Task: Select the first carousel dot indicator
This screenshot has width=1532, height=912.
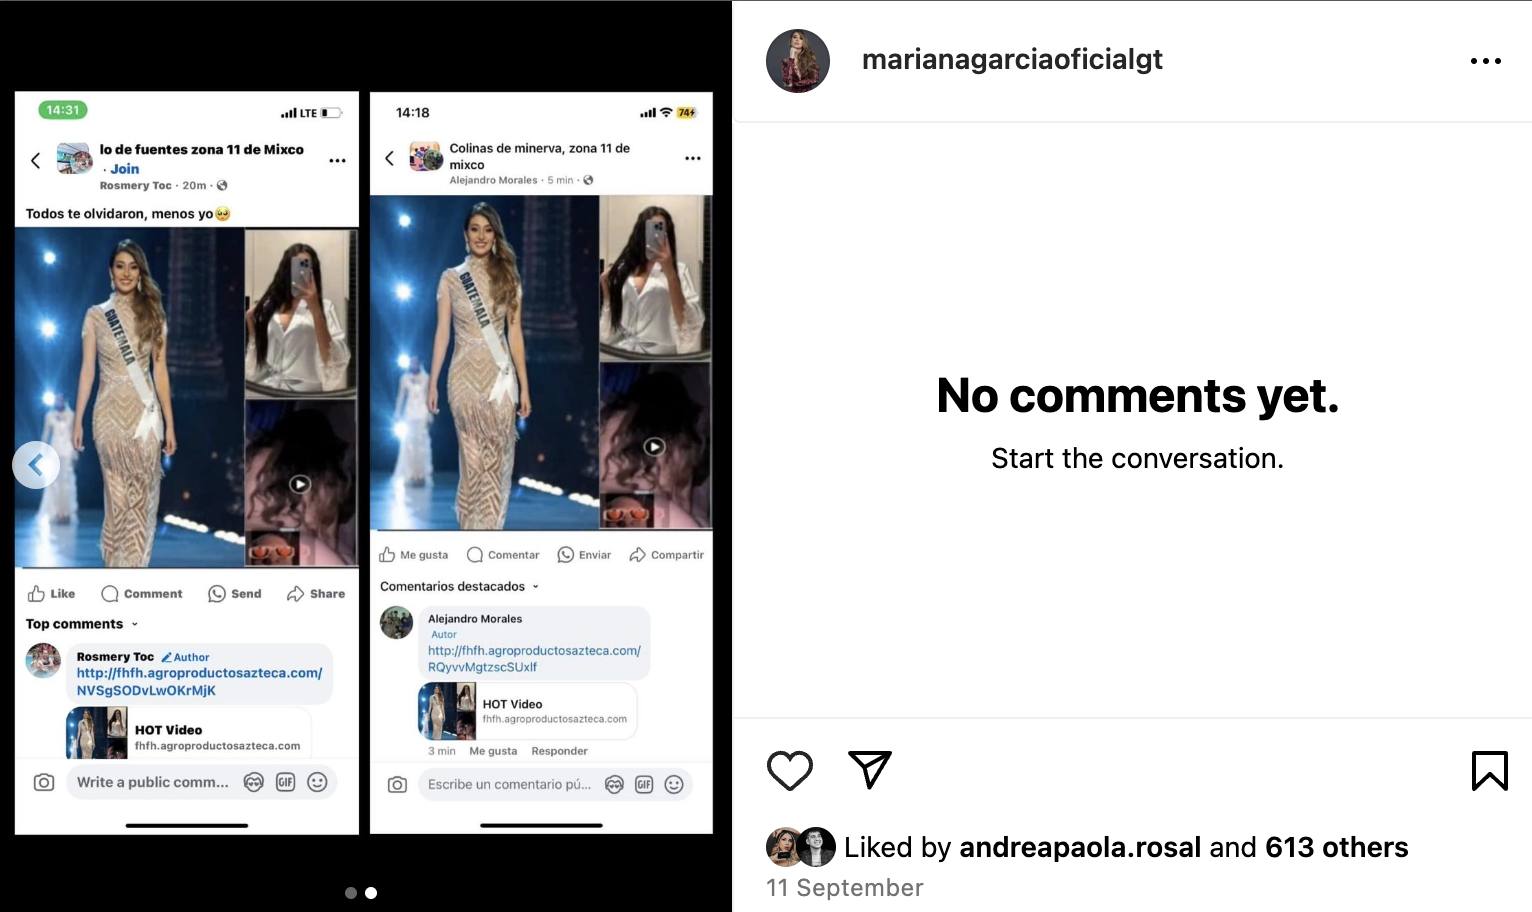Action: (x=351, y=893)
